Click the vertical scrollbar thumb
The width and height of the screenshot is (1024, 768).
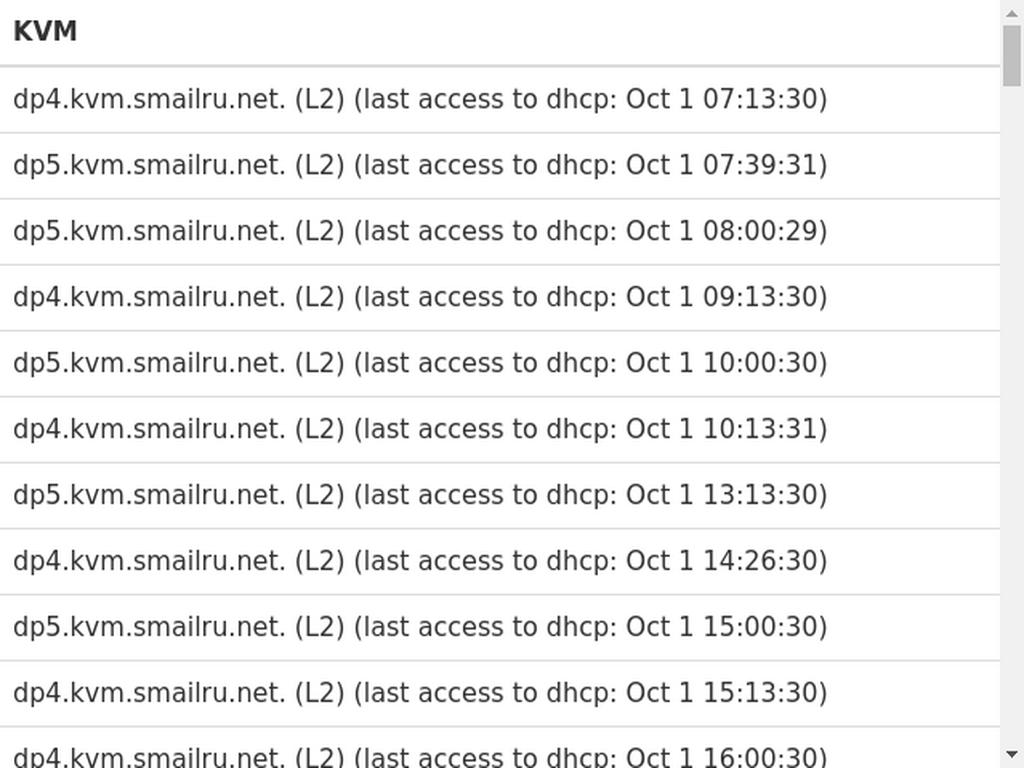[1012, 56]
